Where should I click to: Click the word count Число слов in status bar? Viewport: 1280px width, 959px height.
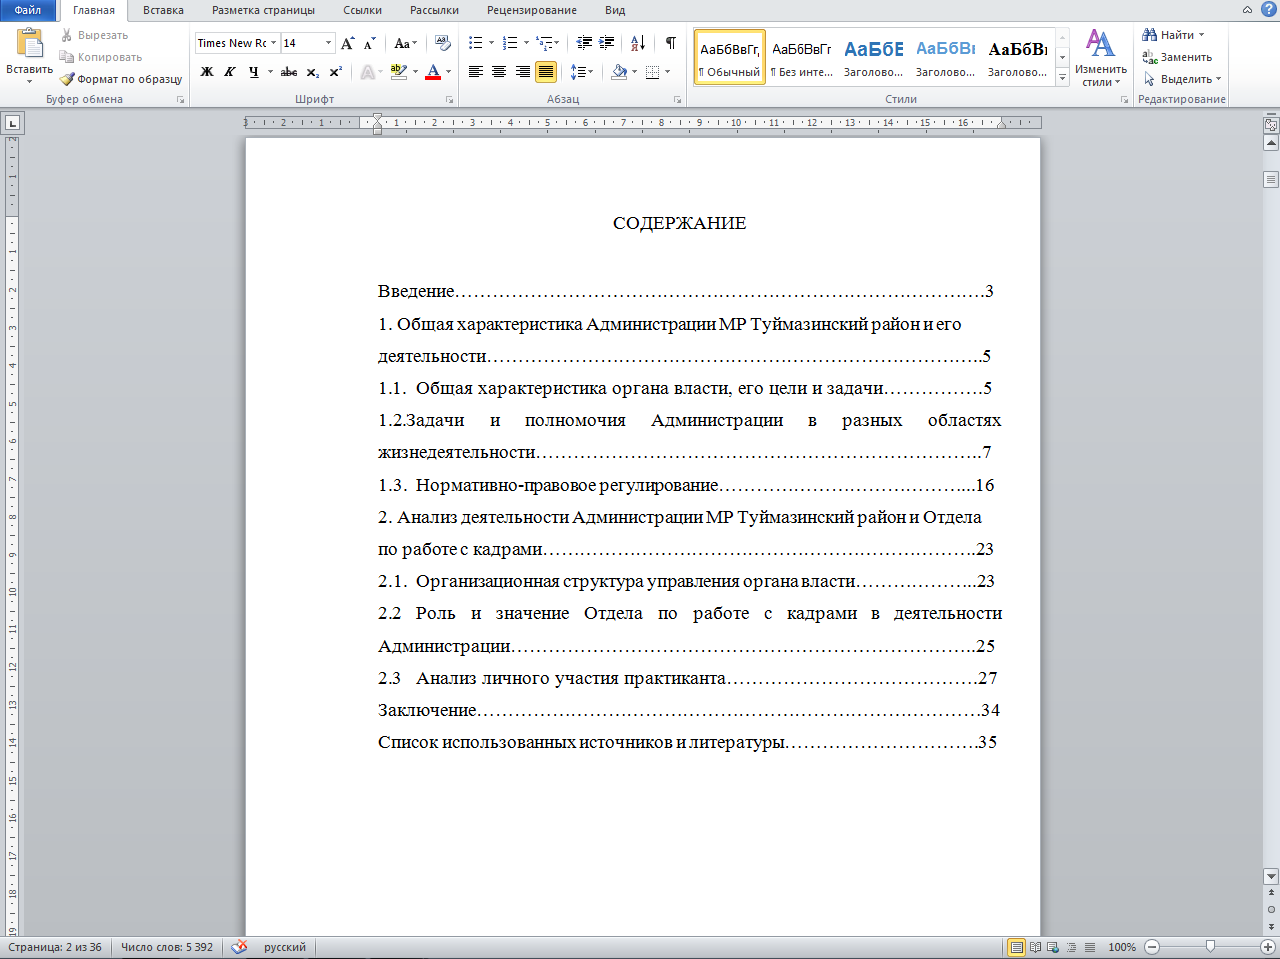pyautogui.click(x=166, y=947)
